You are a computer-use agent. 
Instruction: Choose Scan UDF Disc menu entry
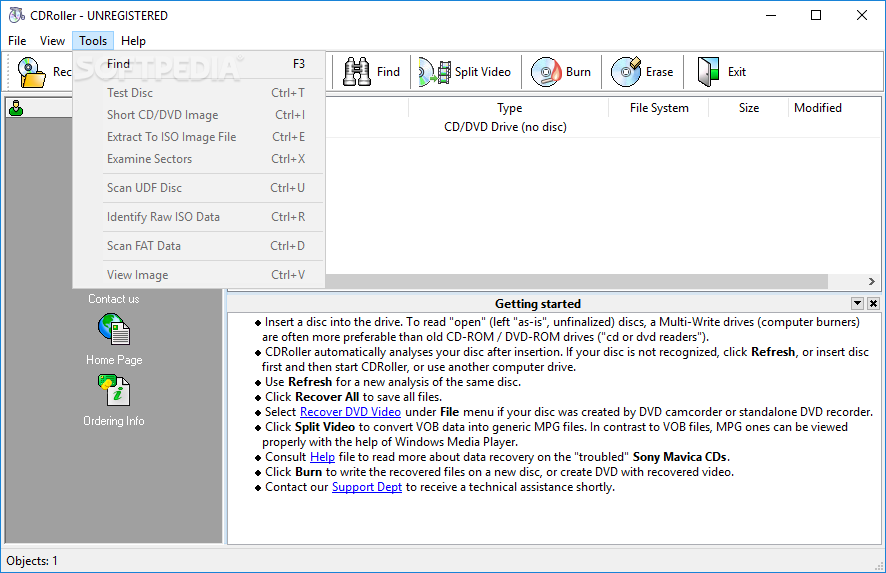[199, 188]
